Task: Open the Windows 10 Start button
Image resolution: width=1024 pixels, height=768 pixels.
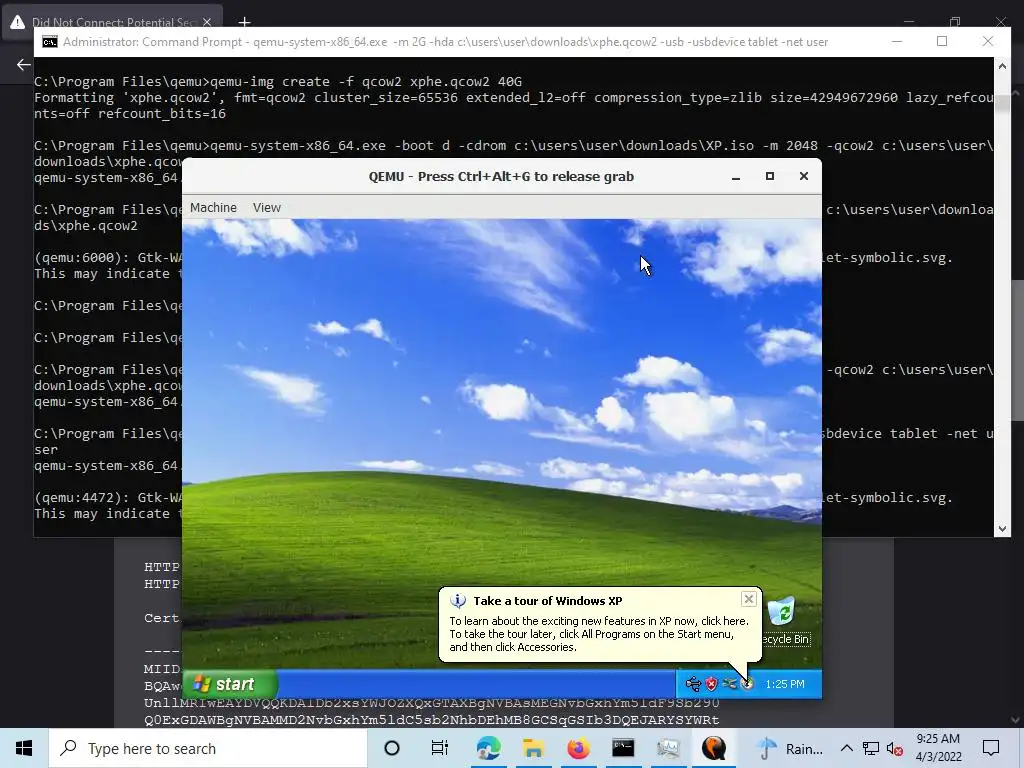Action: click(24, 748)
